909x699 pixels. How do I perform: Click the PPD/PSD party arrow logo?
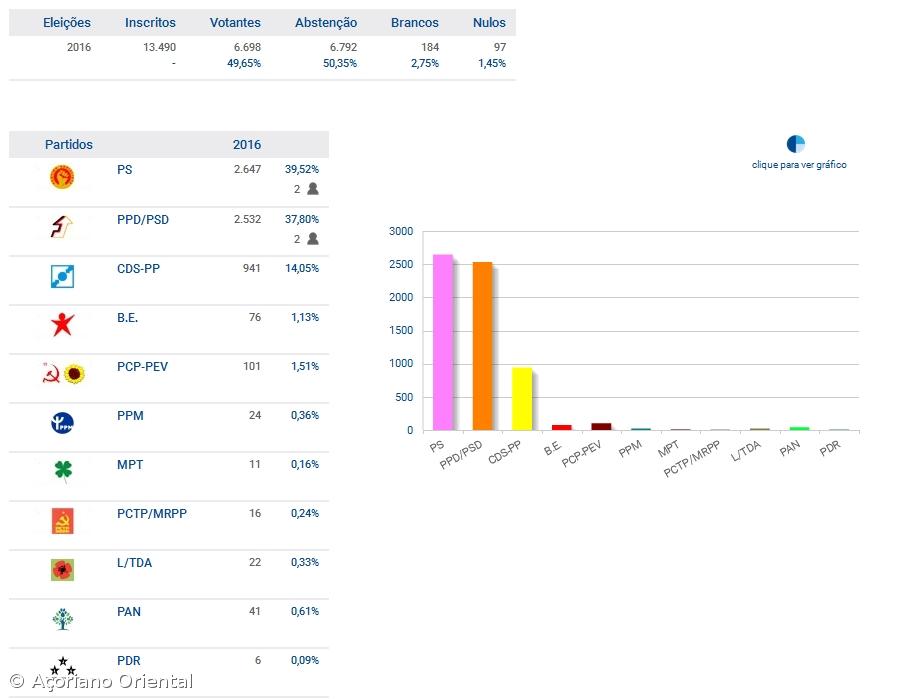pyautogui.click(x=62, y=227)
